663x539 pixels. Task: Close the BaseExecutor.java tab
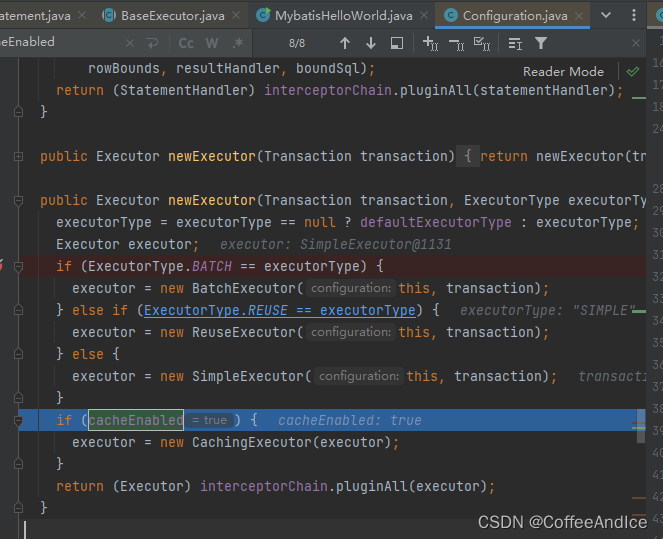point(236,16)
